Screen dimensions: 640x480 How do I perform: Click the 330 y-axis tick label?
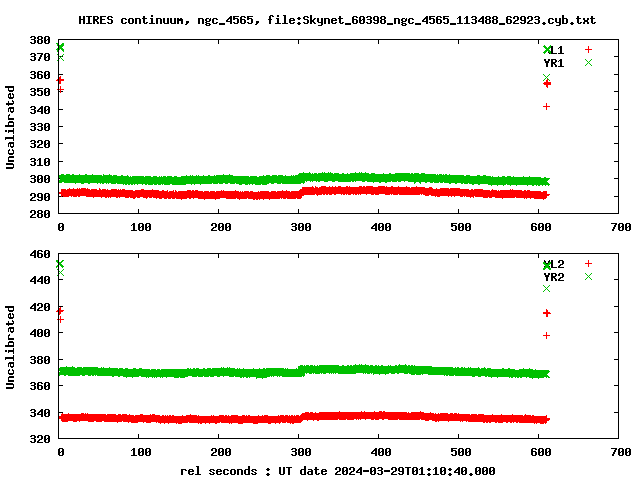pyautogui.click(x=40, y=127)
